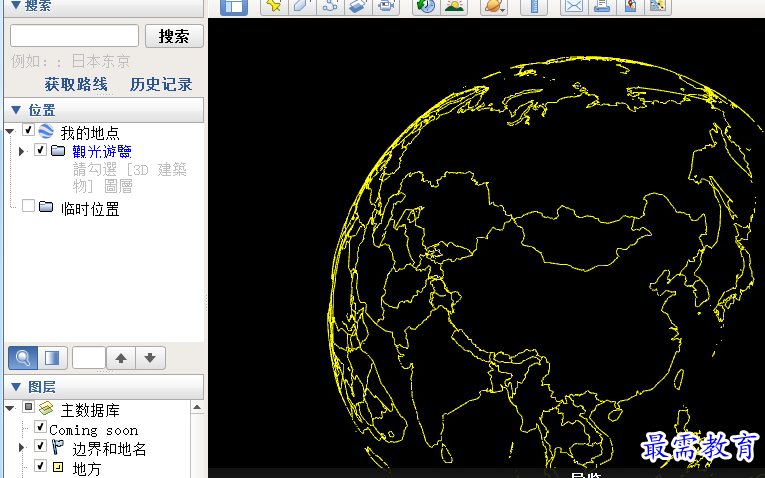Screen dimensions: 765x478
Task: Open the 获取路线 link
Action: [76, 84]
